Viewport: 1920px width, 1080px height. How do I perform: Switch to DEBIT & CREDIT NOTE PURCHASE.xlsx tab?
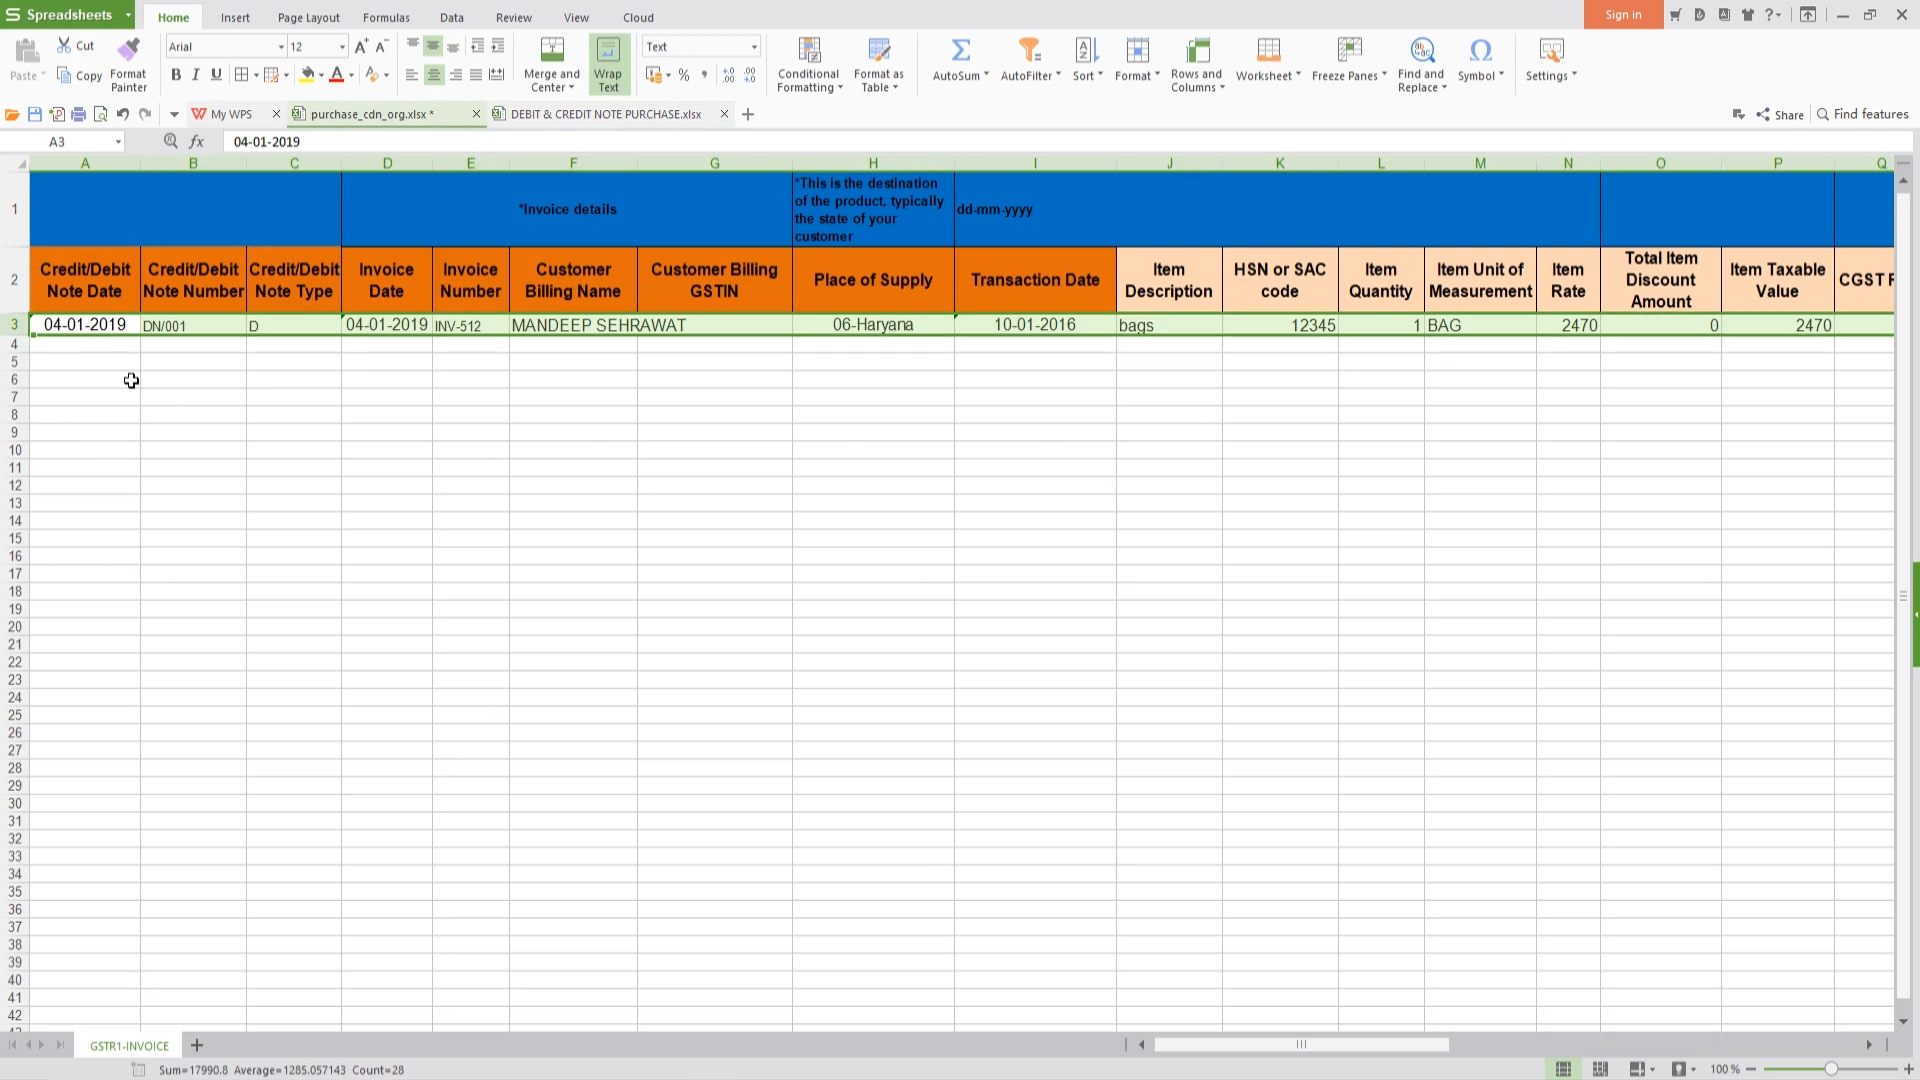(605, 114)
